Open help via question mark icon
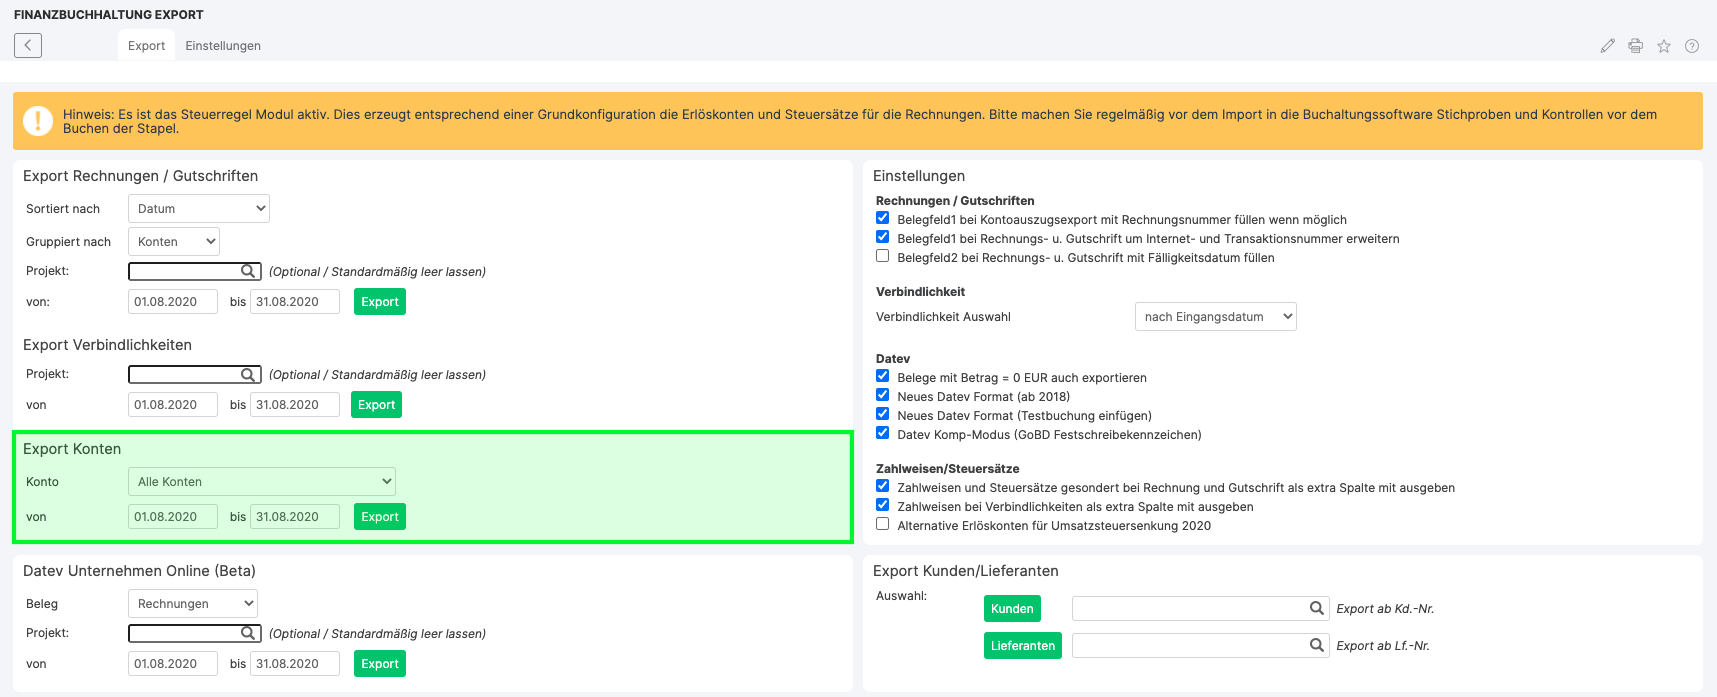Viewport: 1717px width, 697px height. (x=1692, y=46)
